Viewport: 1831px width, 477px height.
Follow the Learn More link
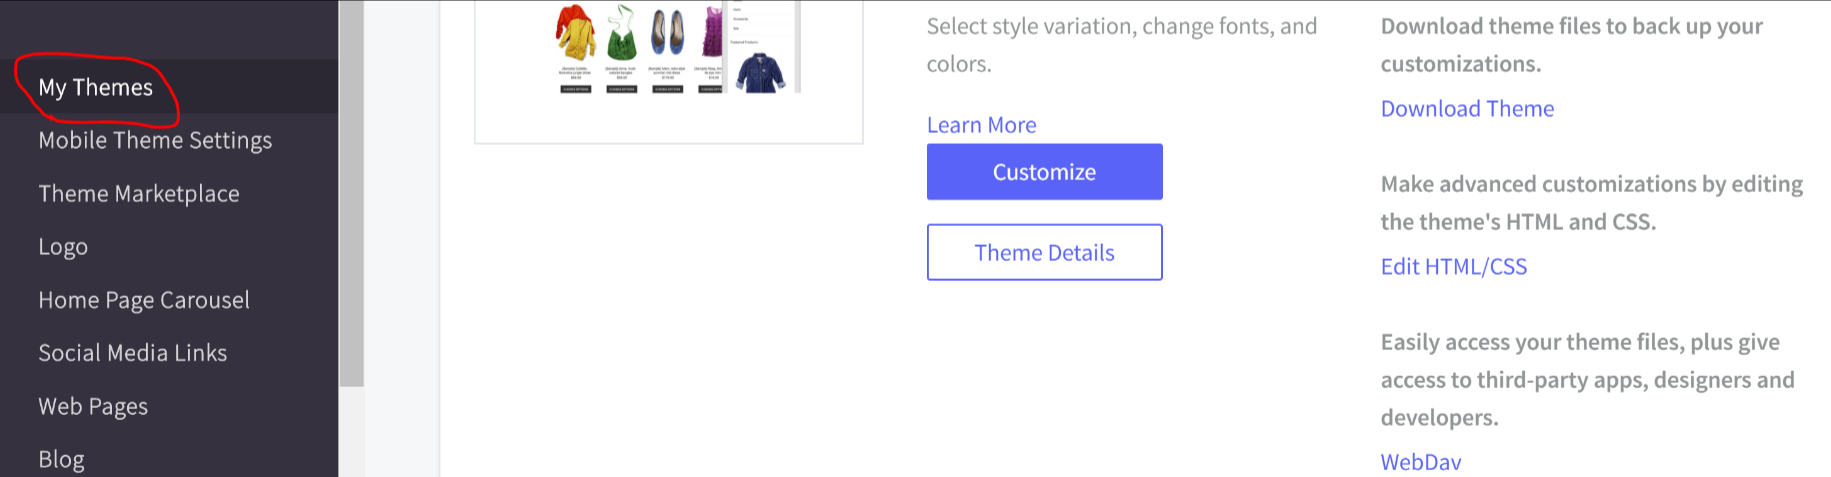[981, 125]
